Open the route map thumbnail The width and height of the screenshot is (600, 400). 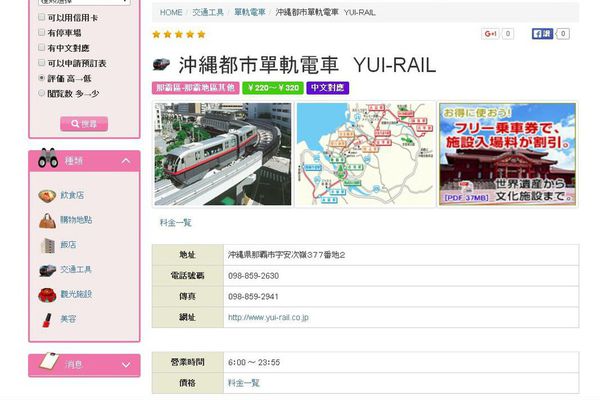click(365, 154)
